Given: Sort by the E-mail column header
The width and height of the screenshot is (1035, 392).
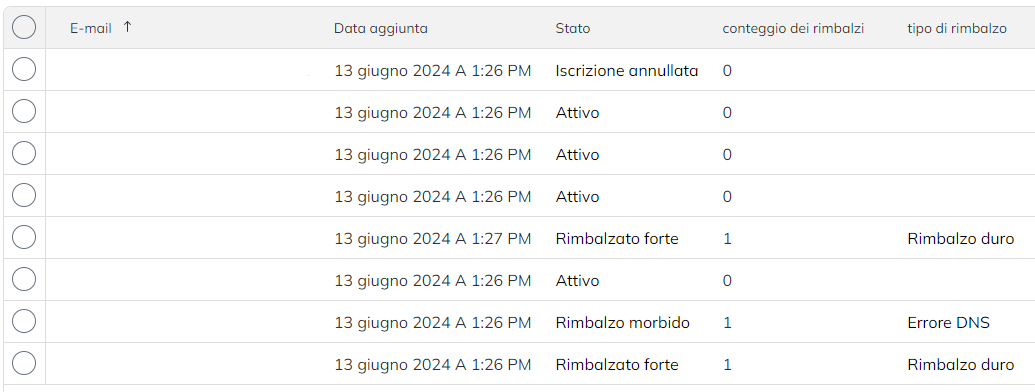Looking at the screenshot, I should (90, 28).
